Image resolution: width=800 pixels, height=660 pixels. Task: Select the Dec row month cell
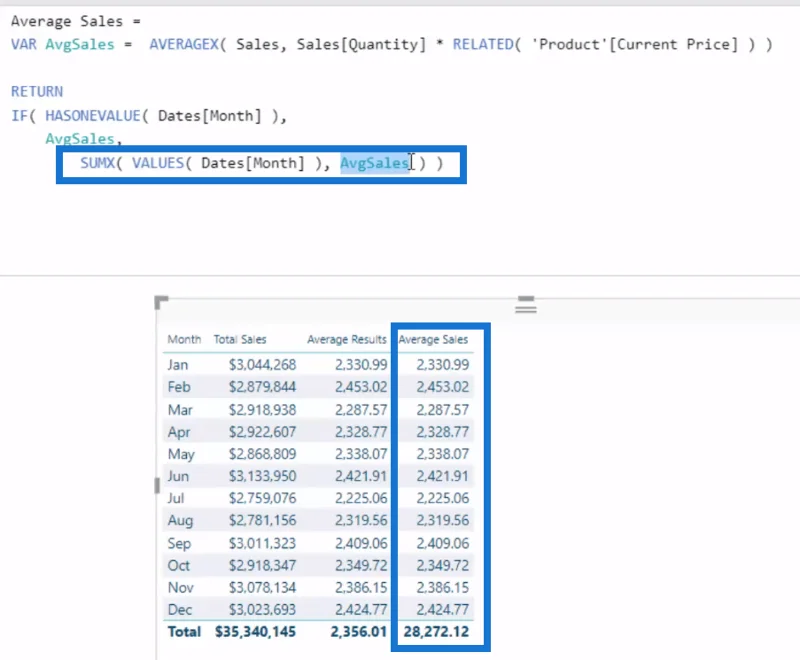(180, 610)
